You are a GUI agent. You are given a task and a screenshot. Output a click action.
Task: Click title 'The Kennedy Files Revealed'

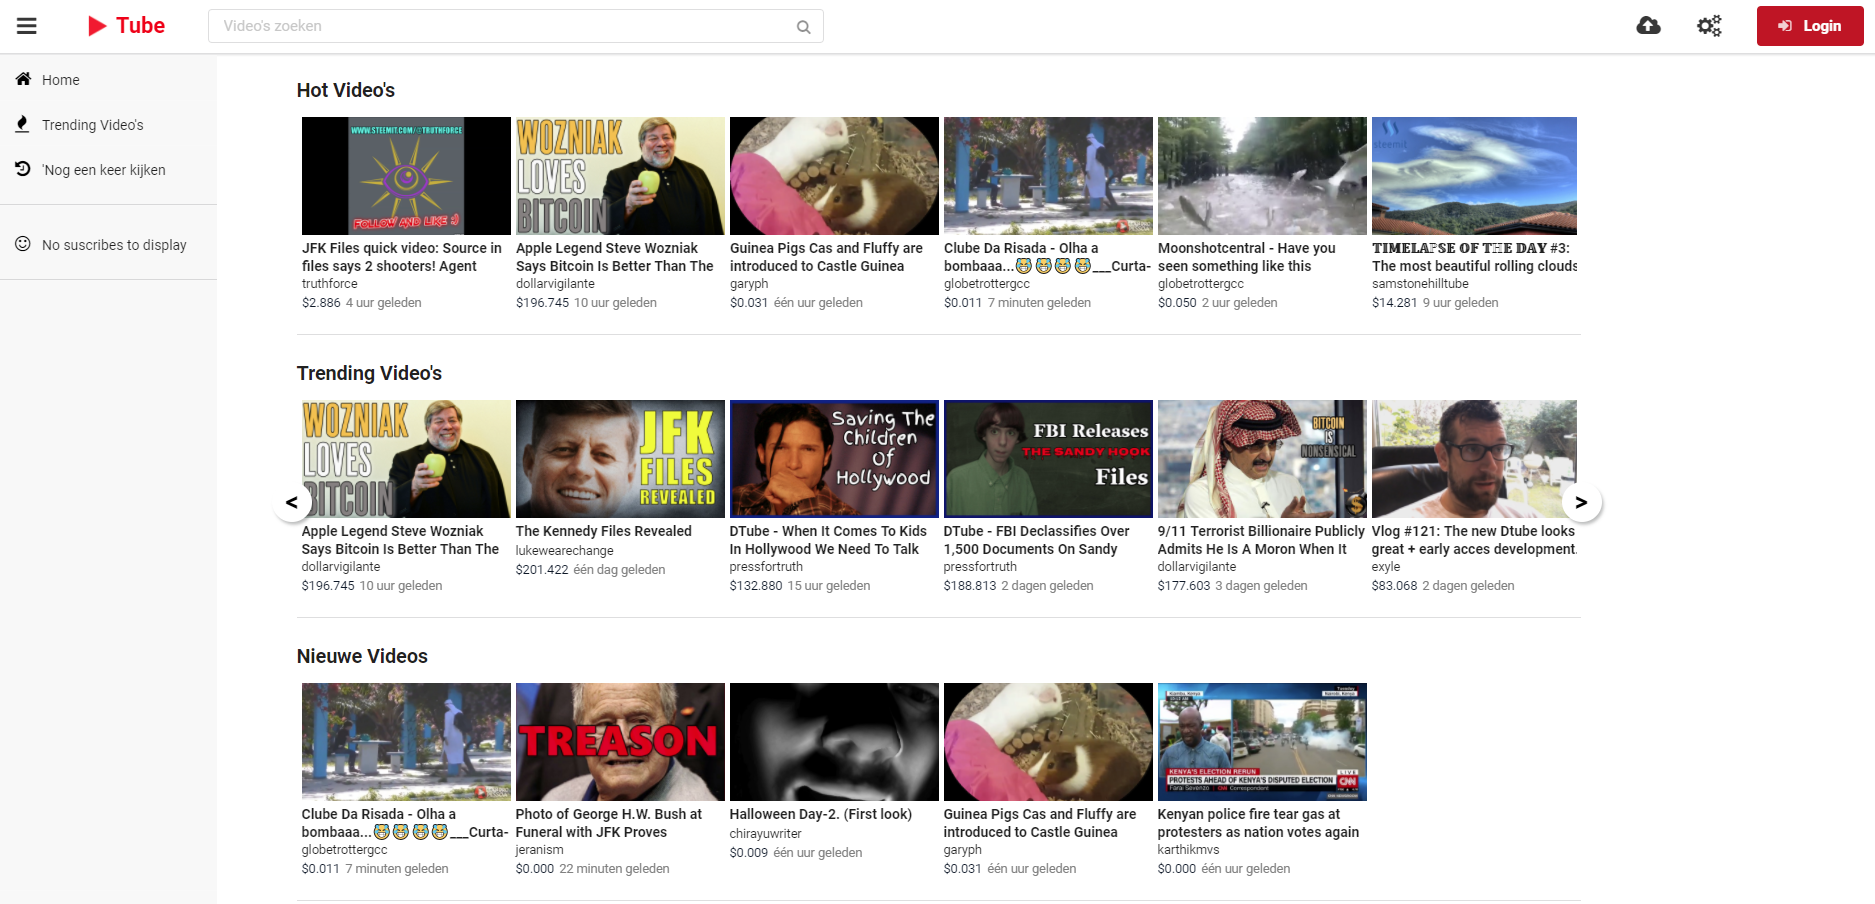click(604, 531)
